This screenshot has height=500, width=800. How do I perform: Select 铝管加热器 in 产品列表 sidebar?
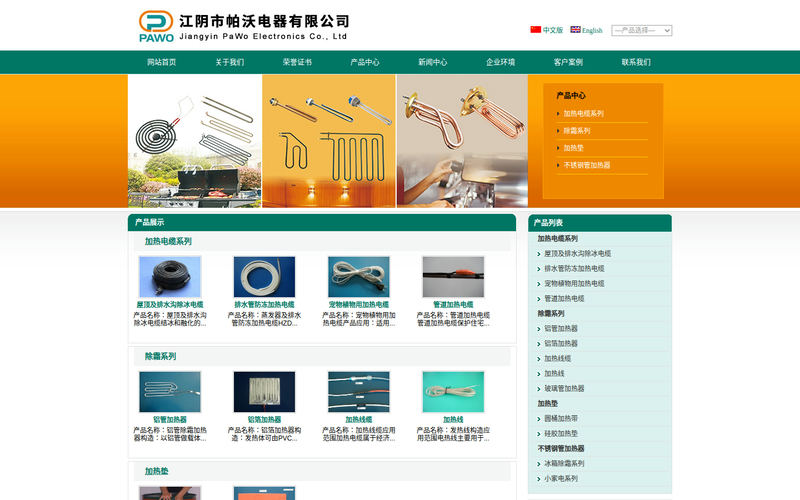coord(561,329)
